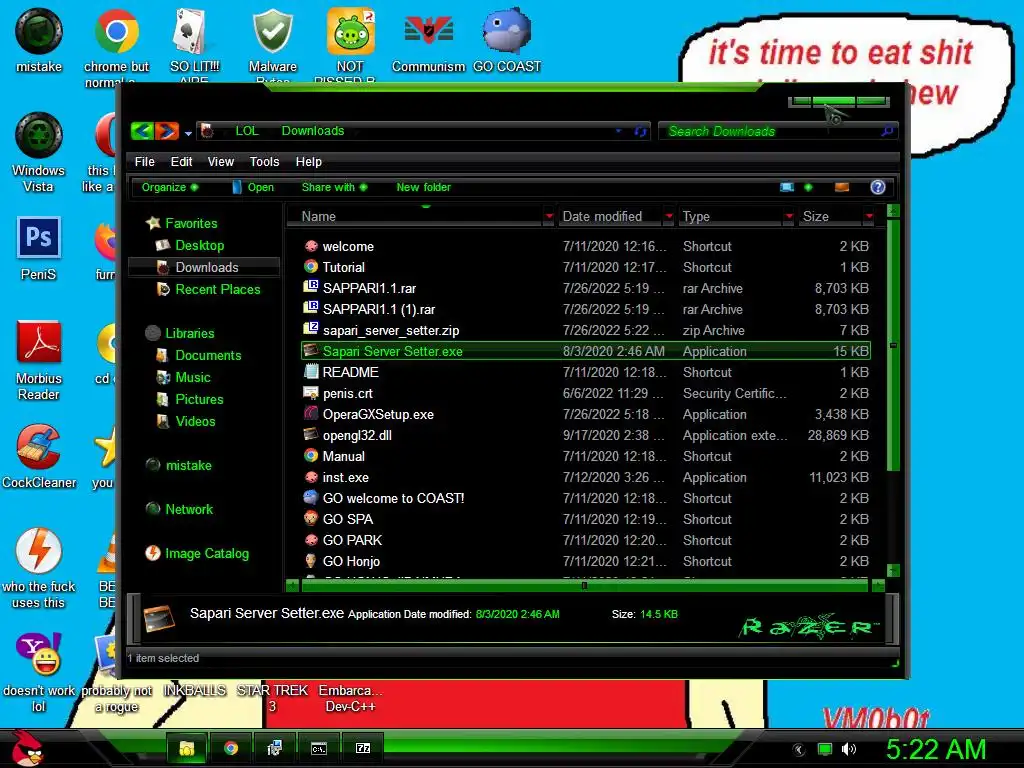Open the Edit menu
This screenshot has height=768, width=1024.
(182, 161)
